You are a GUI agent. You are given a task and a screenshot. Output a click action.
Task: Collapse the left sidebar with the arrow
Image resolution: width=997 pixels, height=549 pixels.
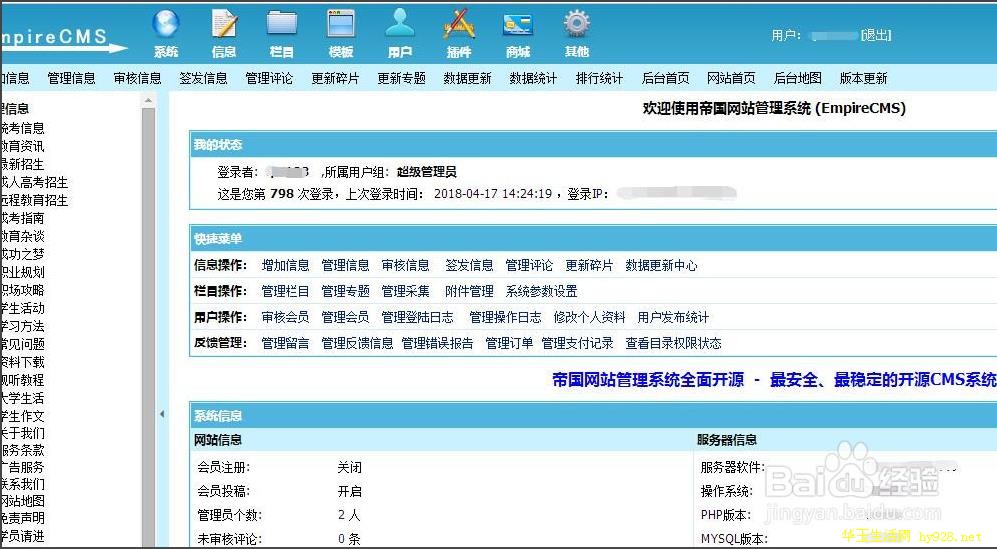point(162,413)
